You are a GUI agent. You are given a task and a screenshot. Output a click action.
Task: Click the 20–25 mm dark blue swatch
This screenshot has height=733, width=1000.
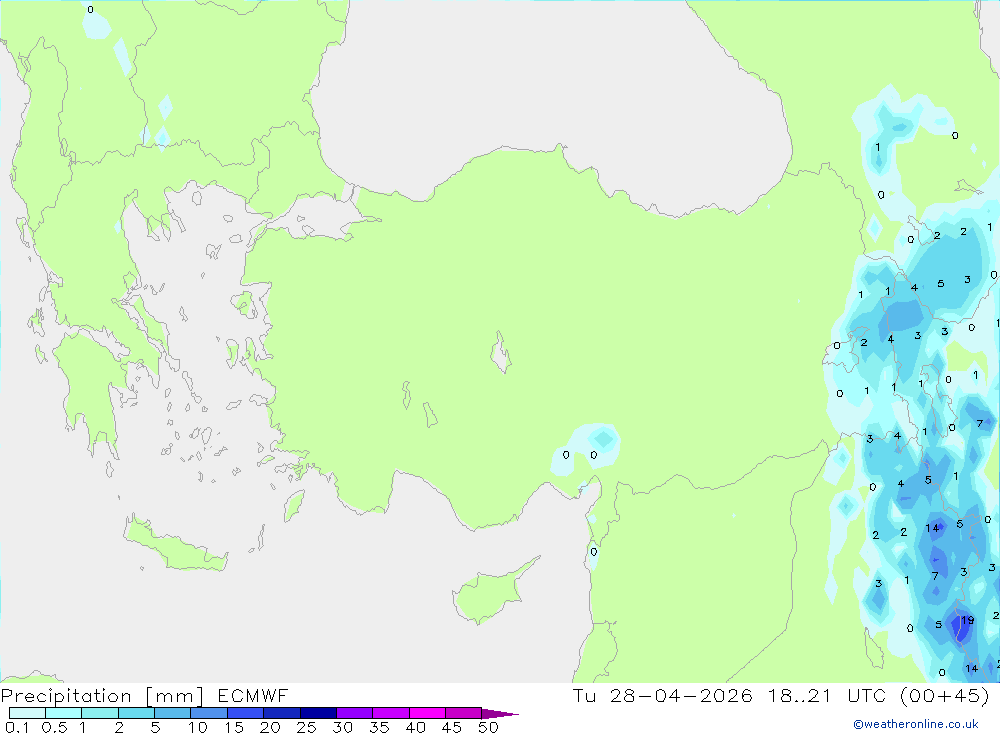click(282, 713)
